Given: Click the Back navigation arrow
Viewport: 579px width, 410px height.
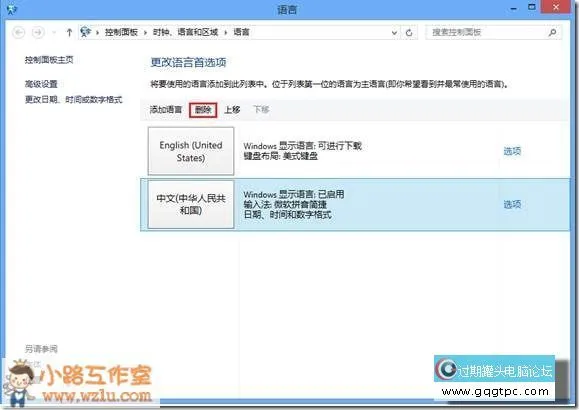Looking at the screenshot, I should 19,33.
